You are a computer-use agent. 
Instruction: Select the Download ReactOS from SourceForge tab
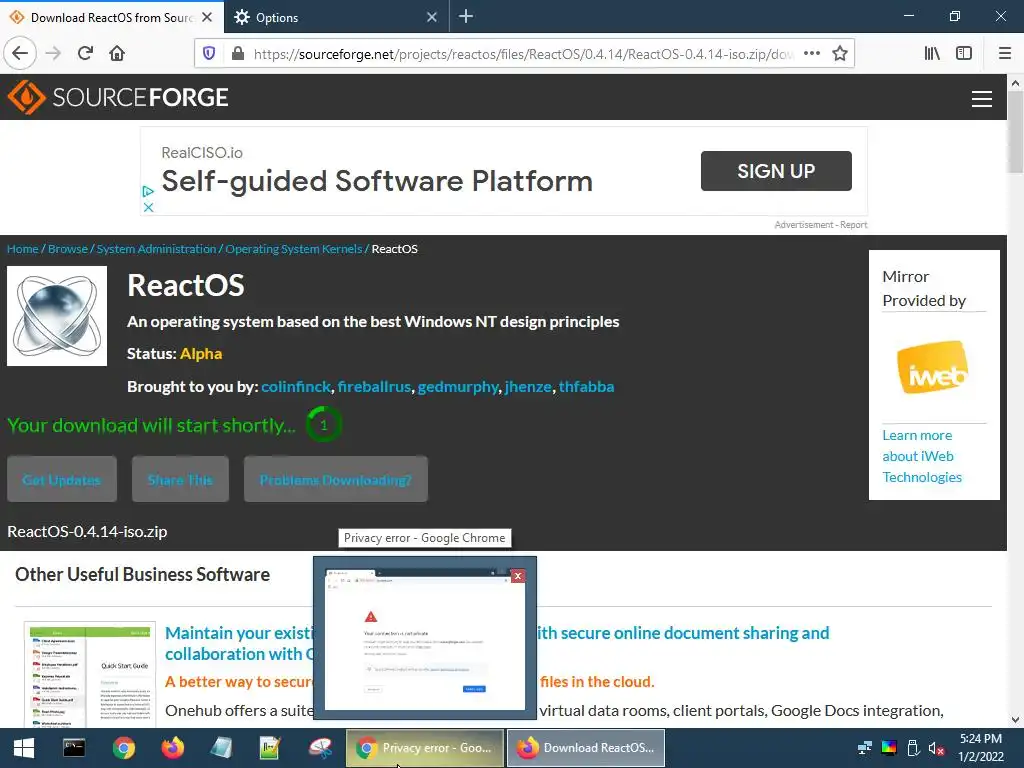click(111, 17)
